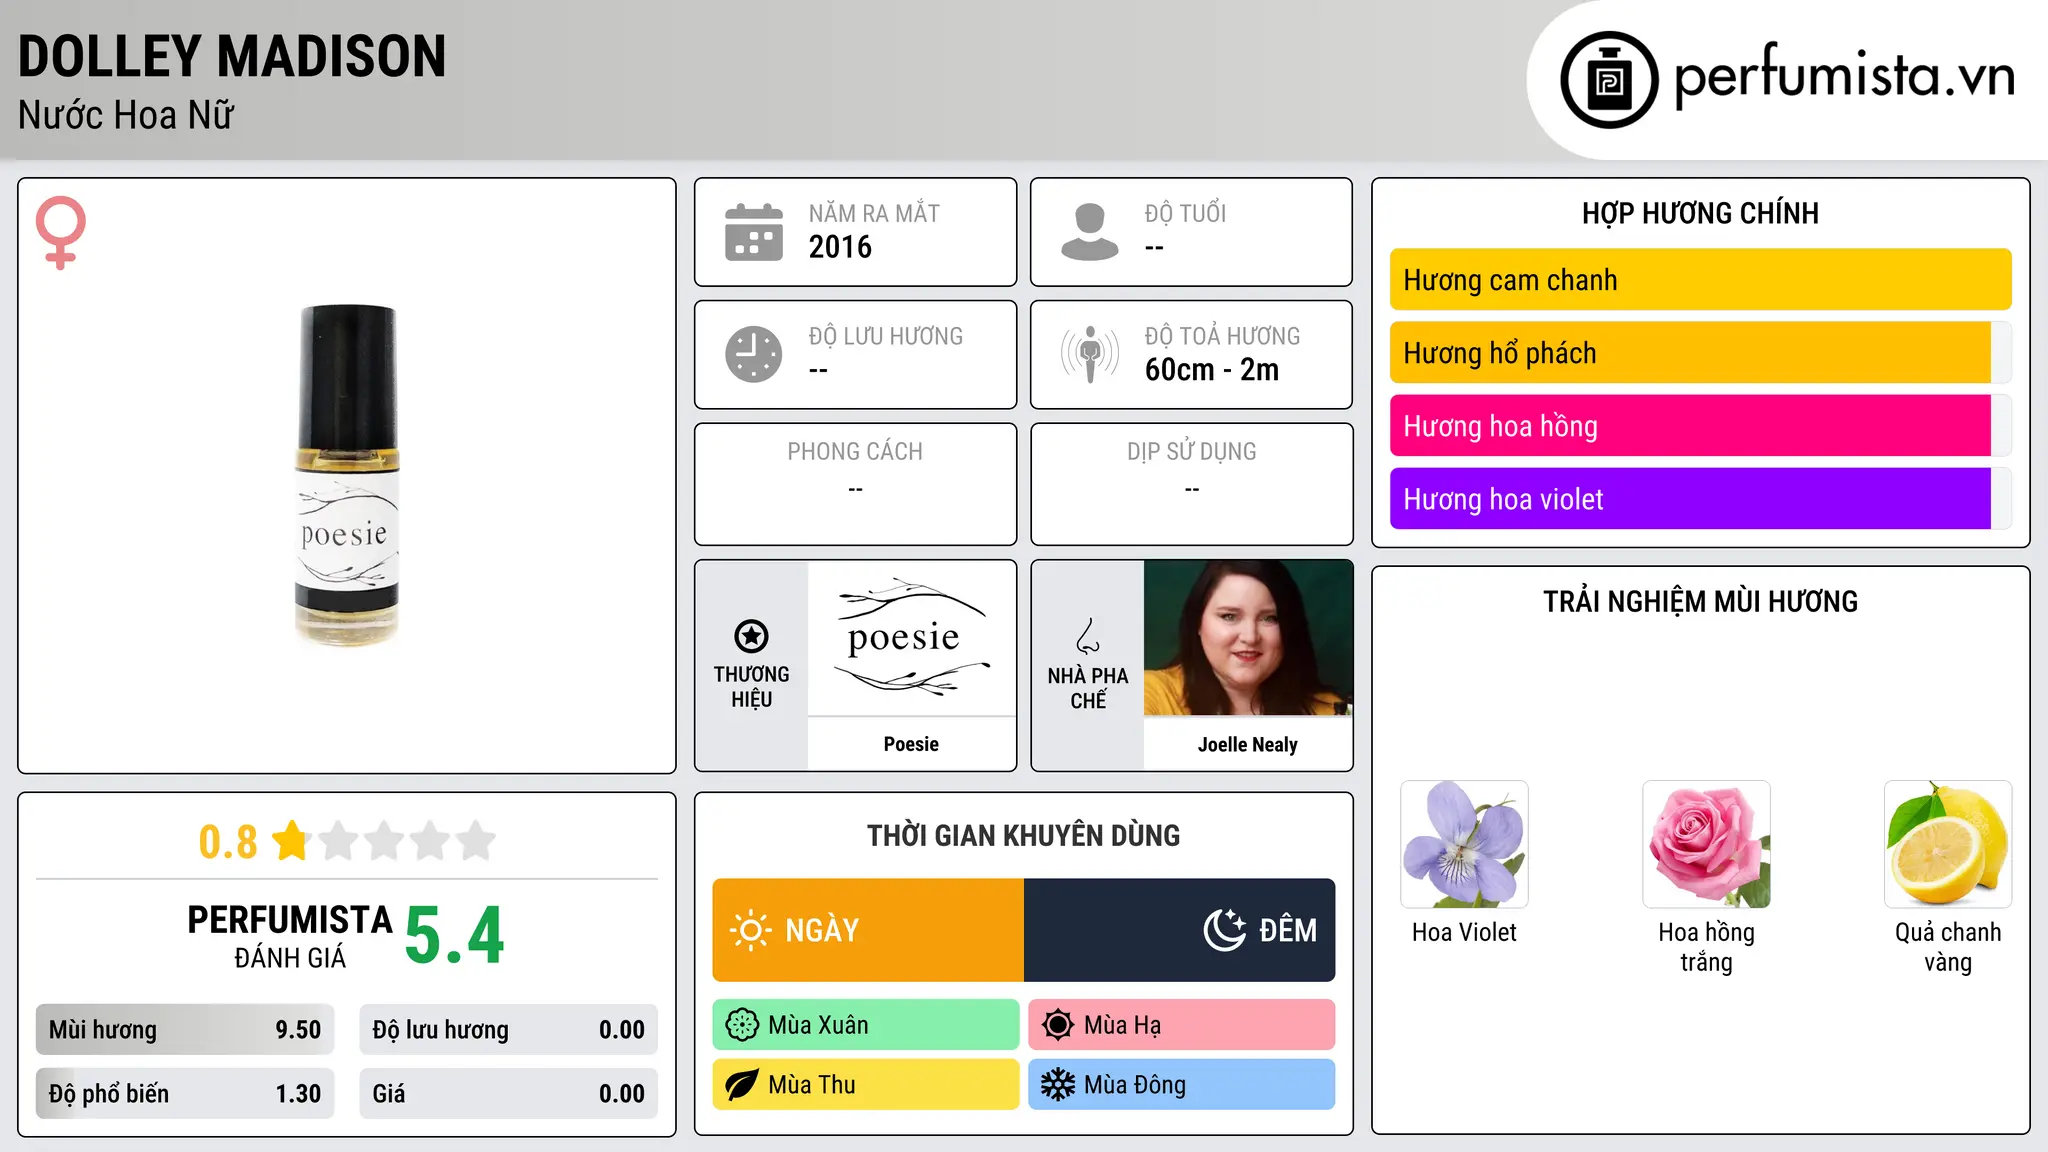Click the Mùi hương 9.50 score bar

(185, 1030)
